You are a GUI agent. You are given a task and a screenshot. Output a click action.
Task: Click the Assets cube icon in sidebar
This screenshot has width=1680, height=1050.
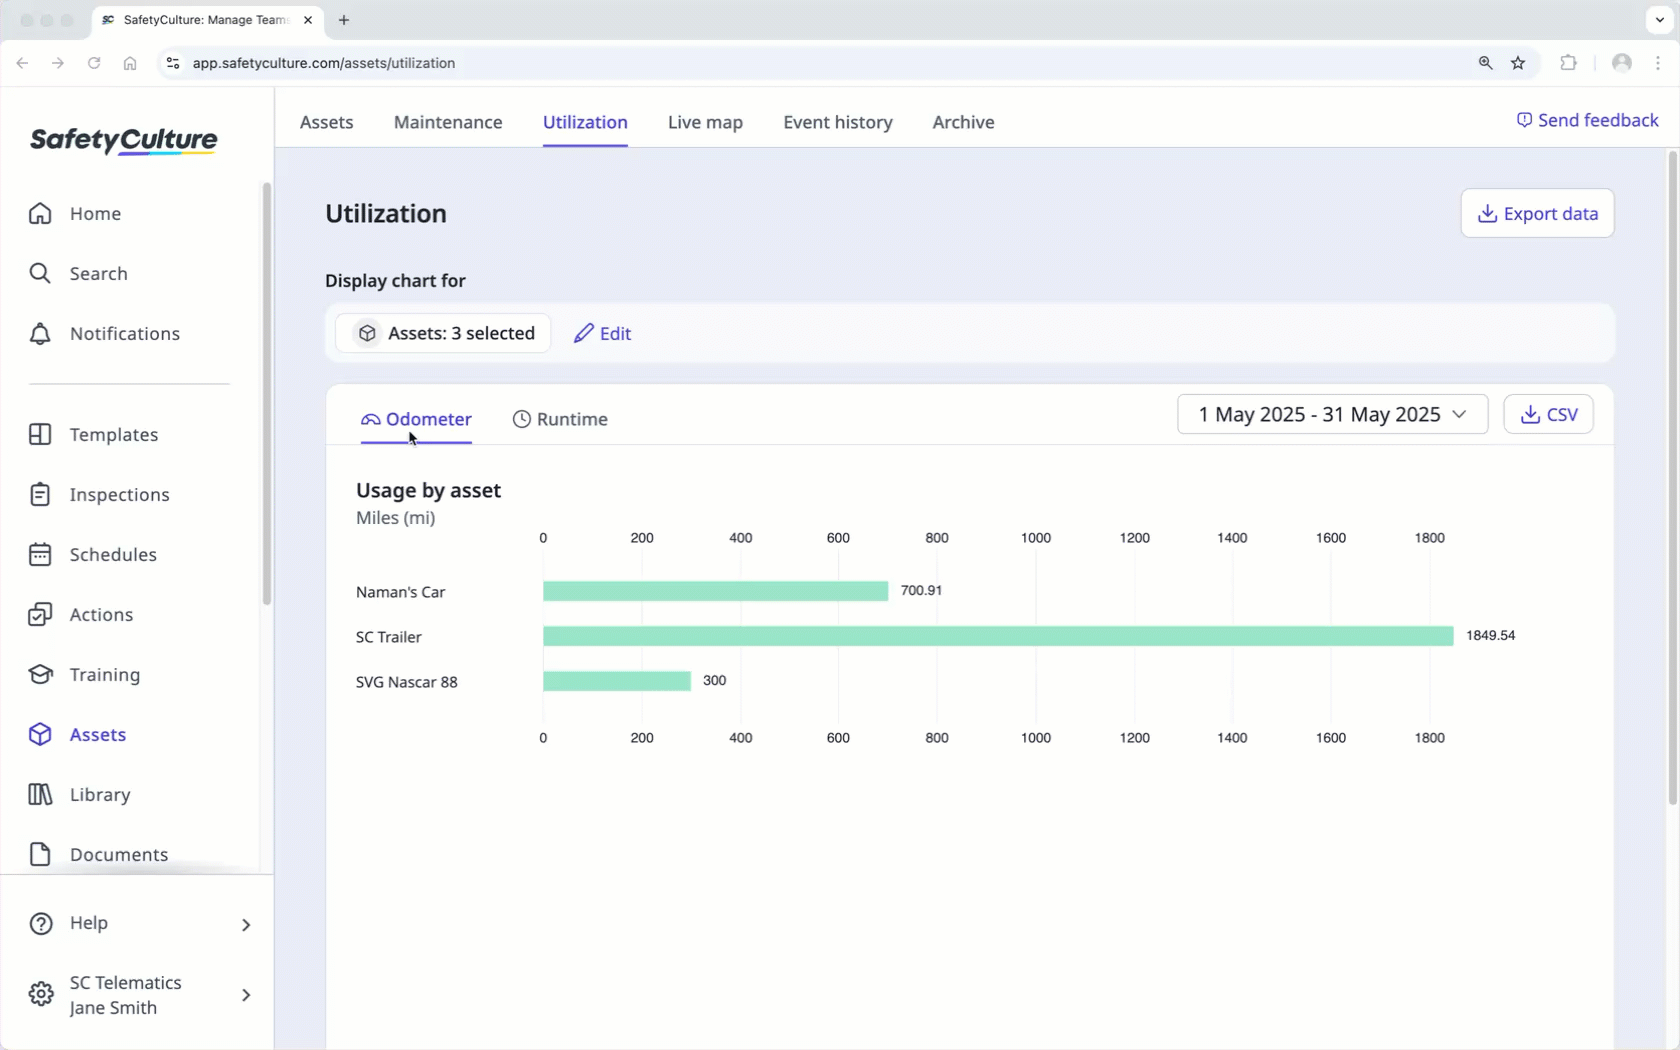click(x=40, y=734)
